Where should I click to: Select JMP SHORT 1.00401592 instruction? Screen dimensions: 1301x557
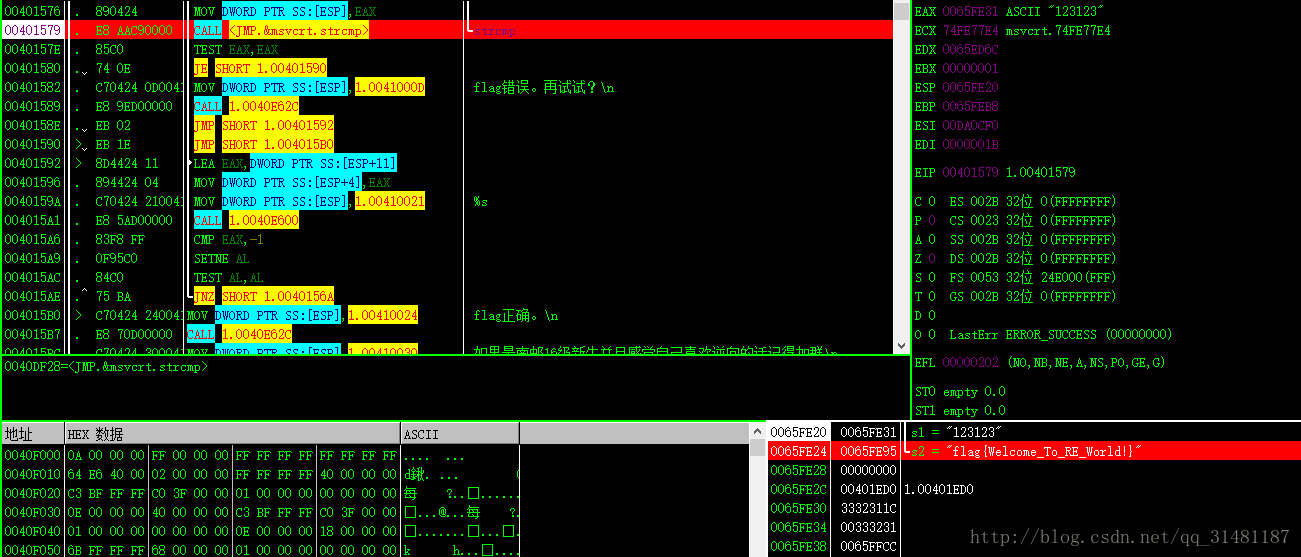tap(263, 126)
